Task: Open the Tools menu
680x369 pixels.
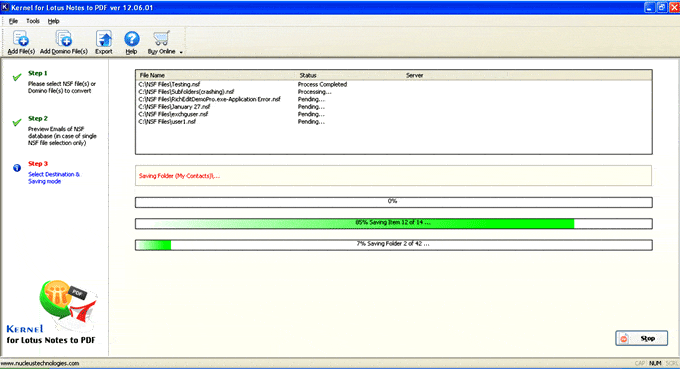Action: click(33, 21)
